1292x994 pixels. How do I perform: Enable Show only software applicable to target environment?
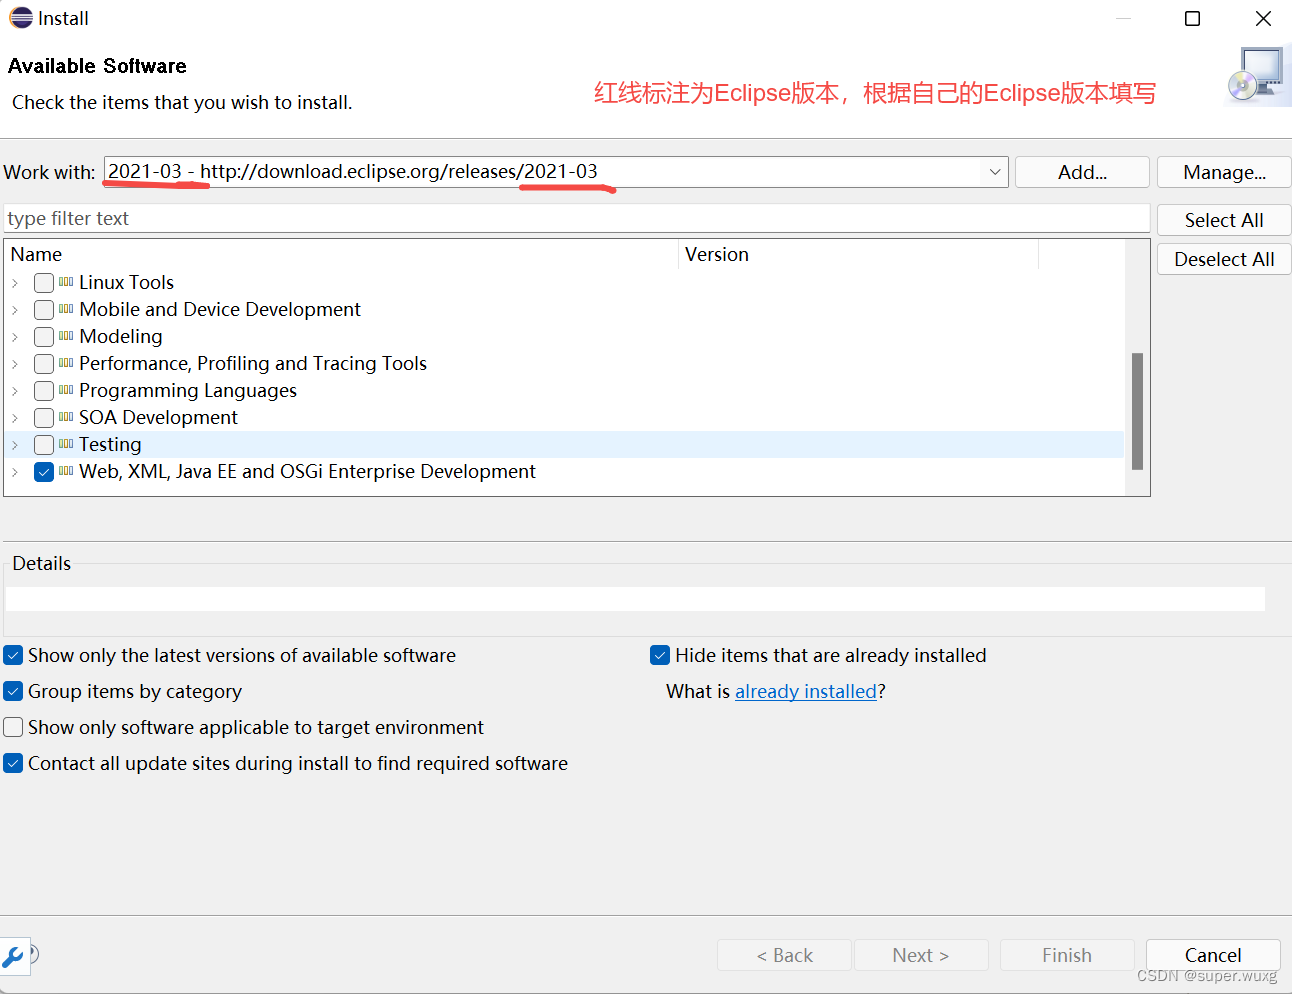tap(13, 727)
